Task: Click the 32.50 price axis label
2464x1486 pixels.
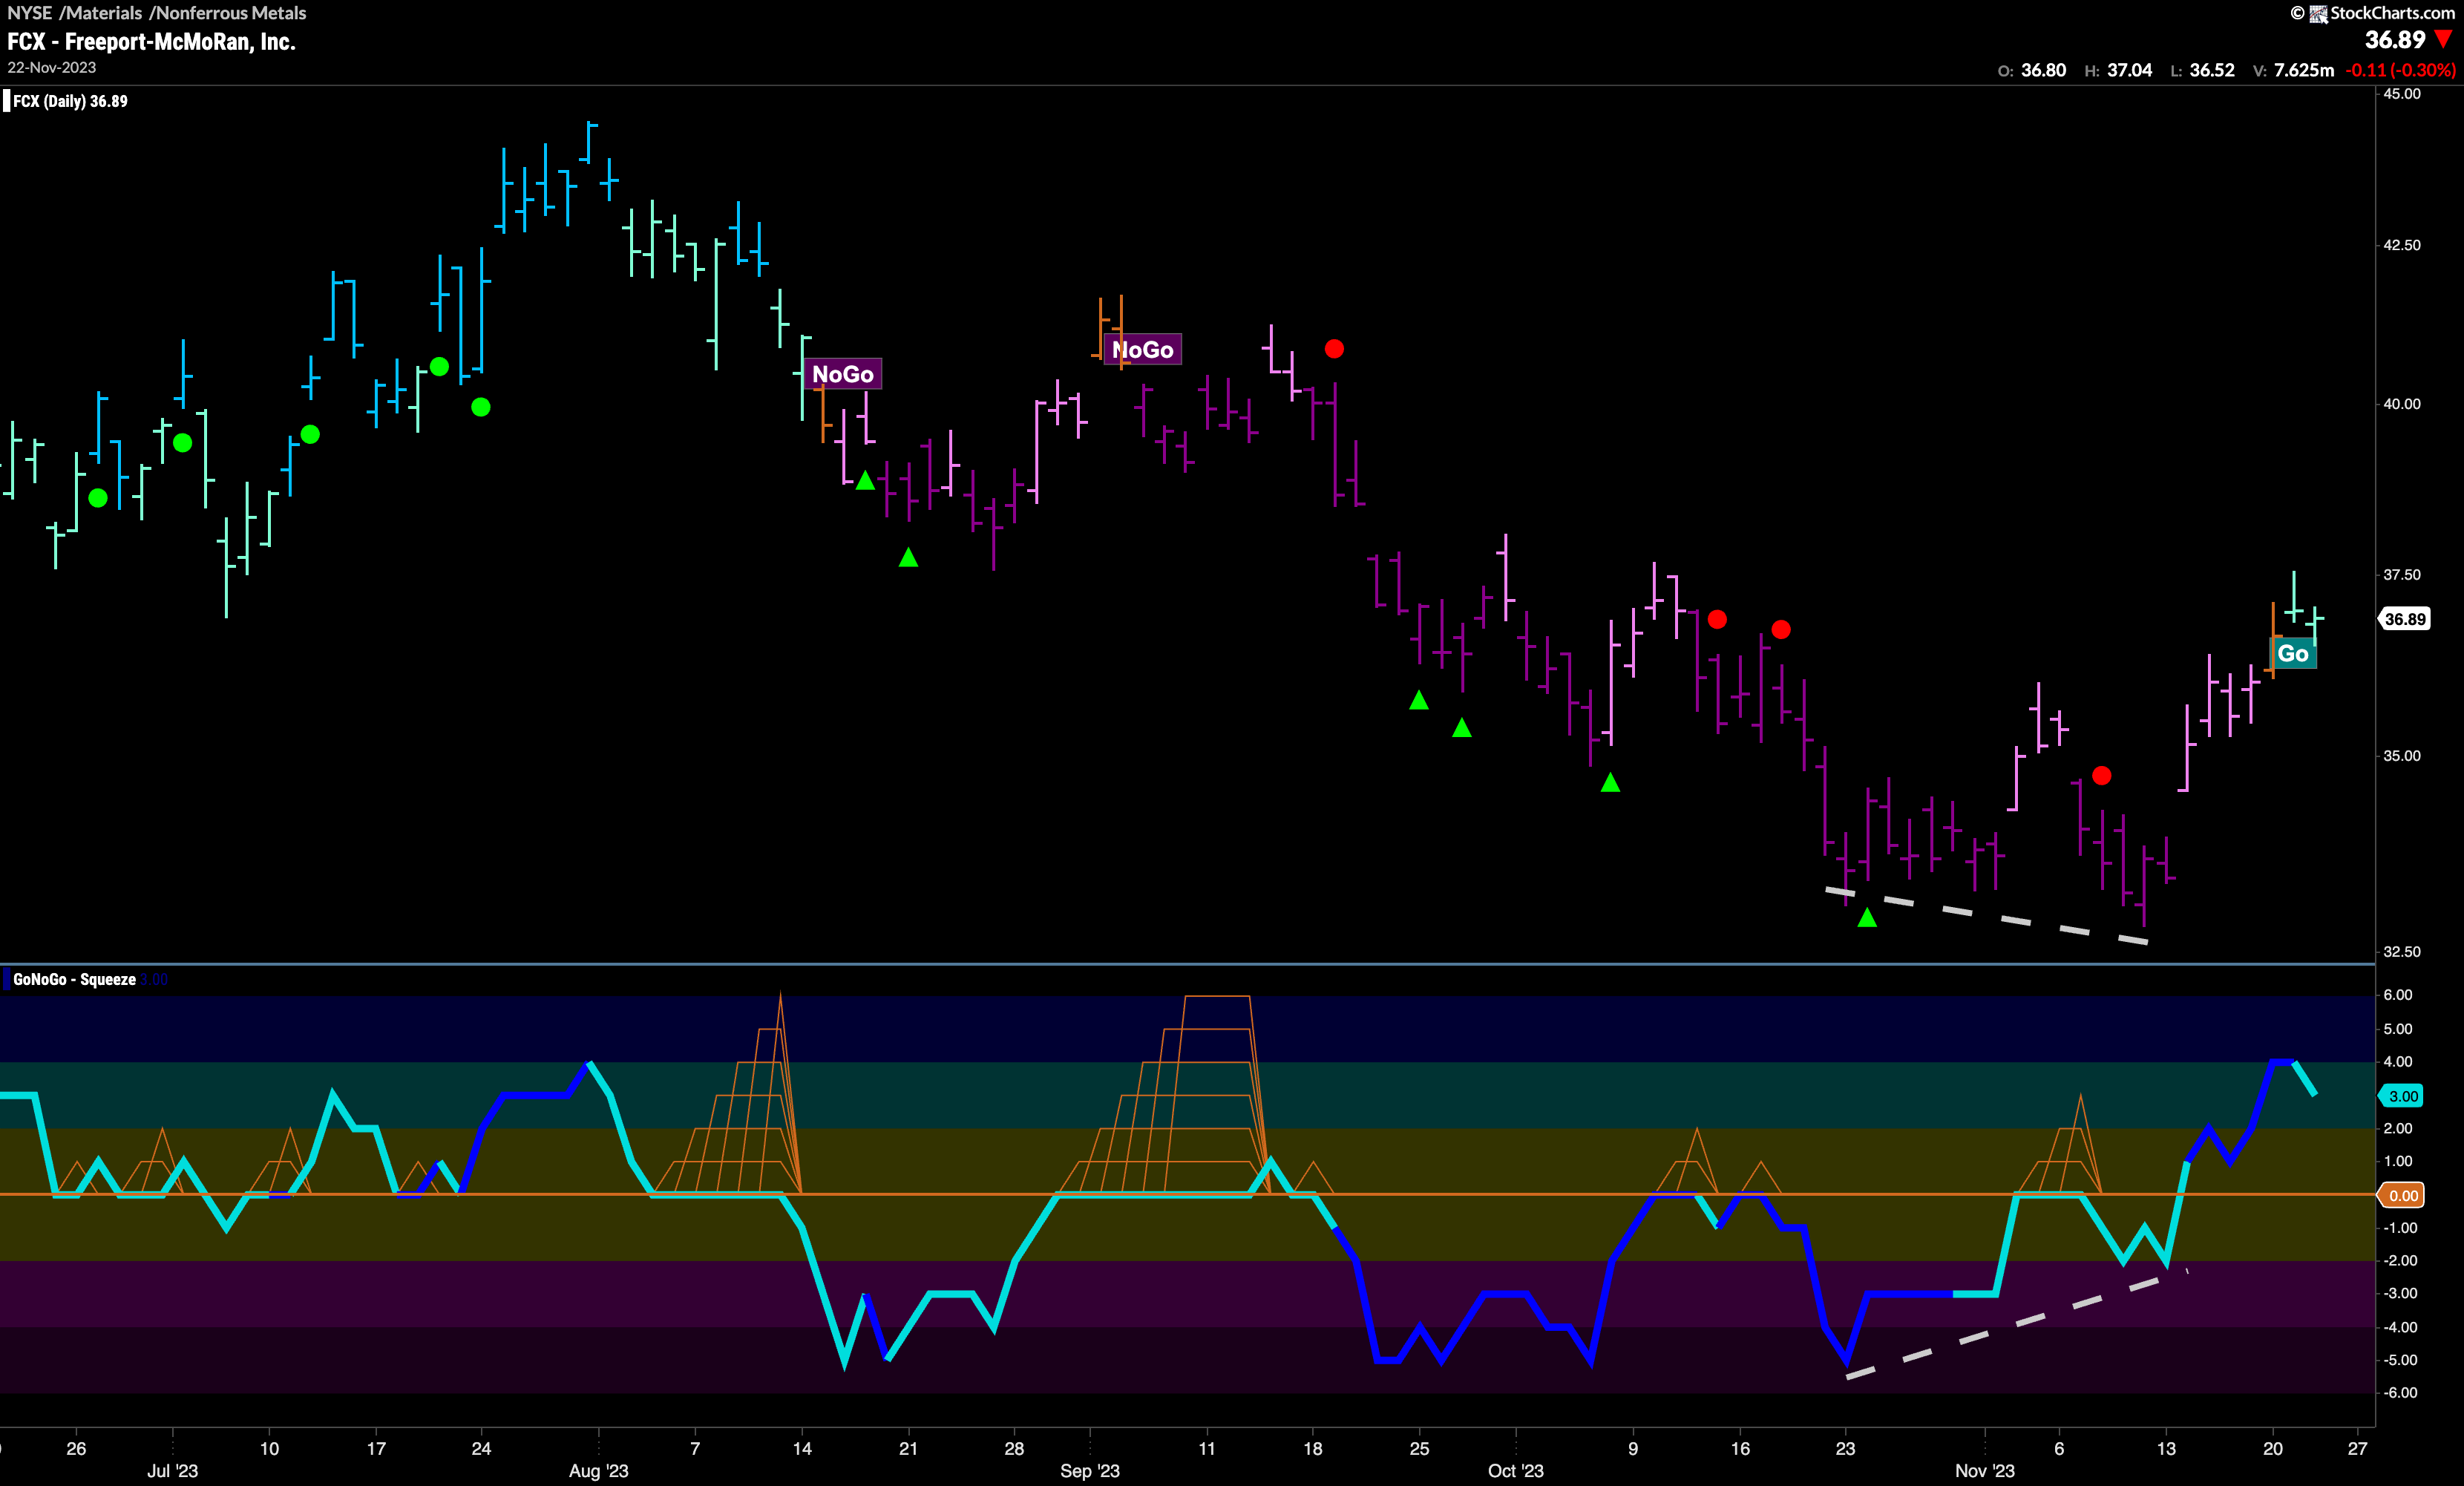Action: [2401, 951]
